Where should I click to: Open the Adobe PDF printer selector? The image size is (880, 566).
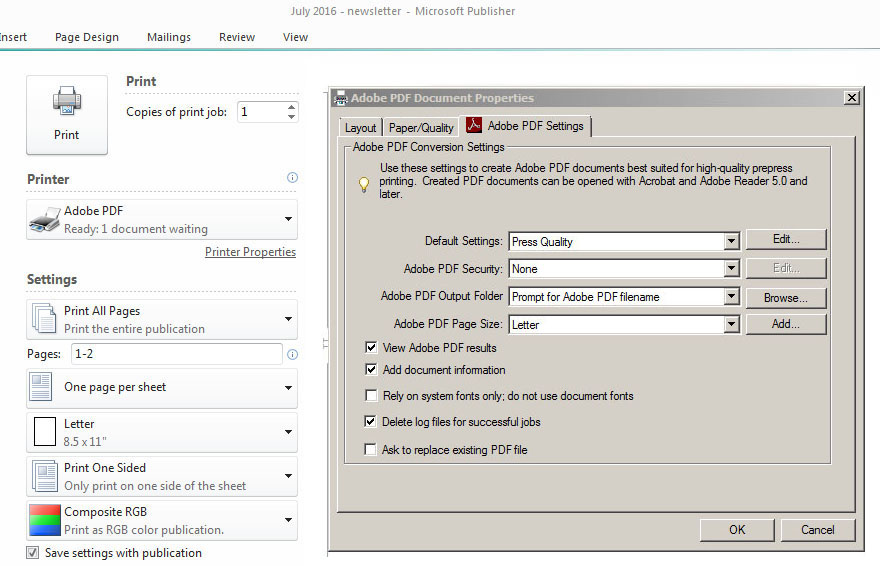click(162, 219)
